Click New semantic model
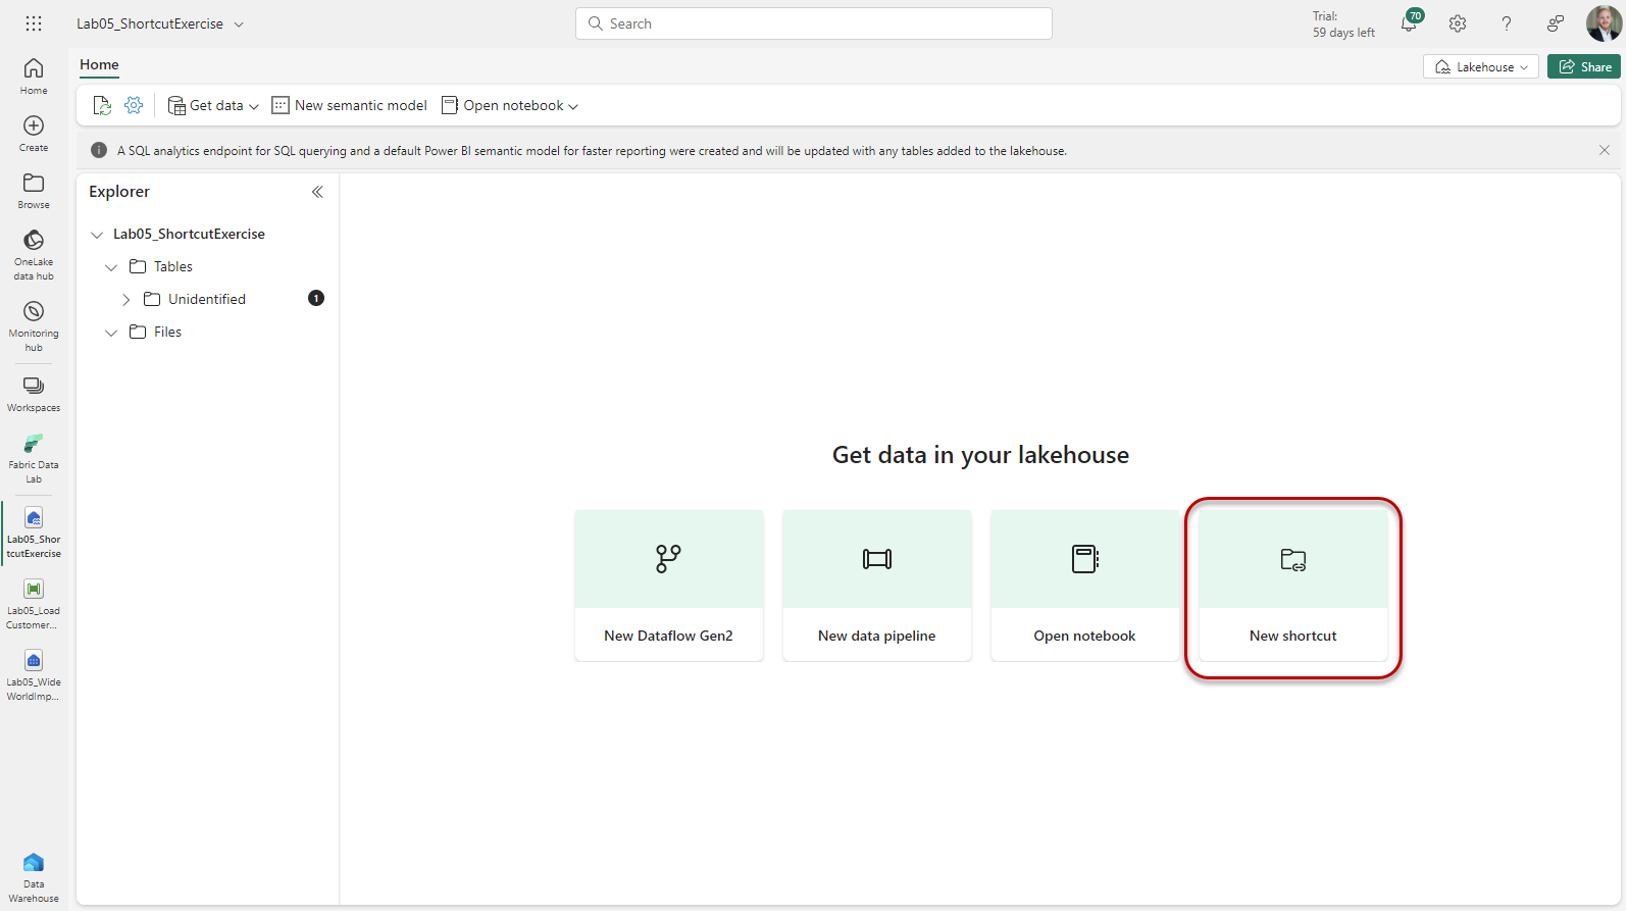The height and width of the screenshot is (911, 1626). [350, 105]
